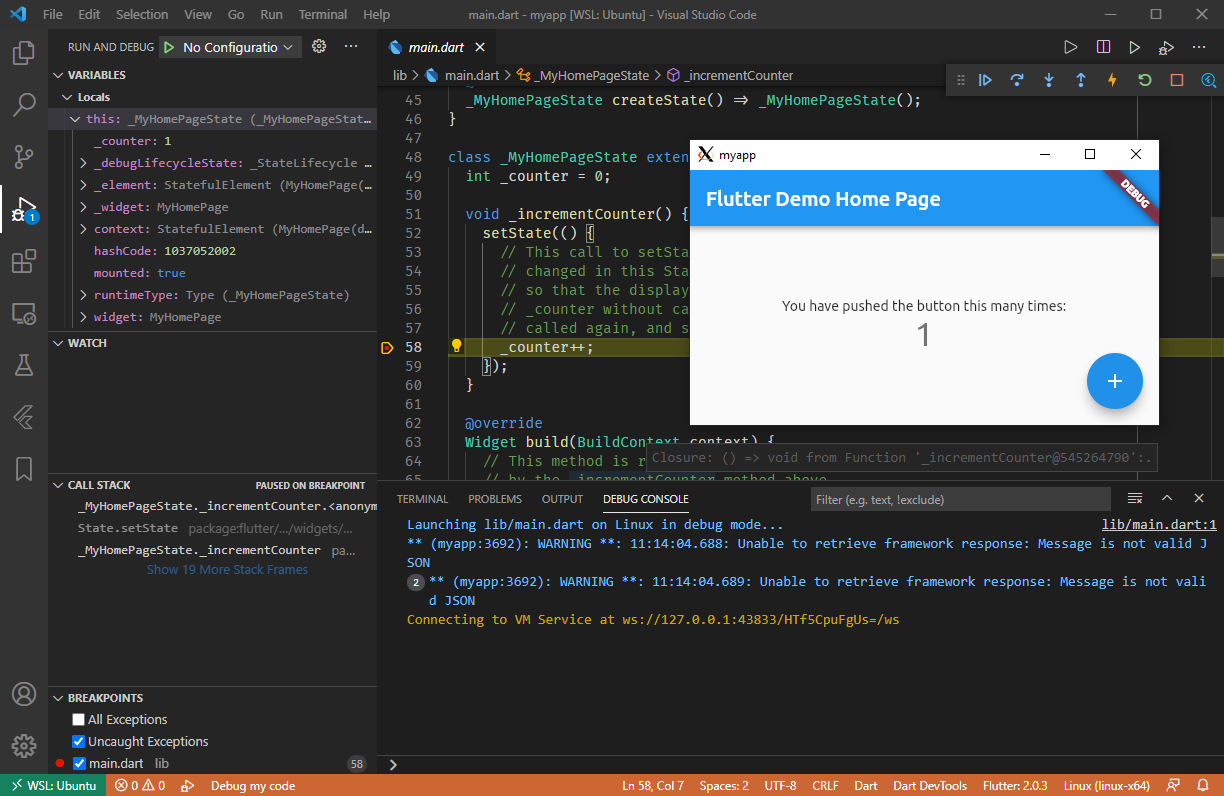Click CRLF line ending indicator
Image resolution: width=1224 pixels, height=796 pixels.
(825, 786)
